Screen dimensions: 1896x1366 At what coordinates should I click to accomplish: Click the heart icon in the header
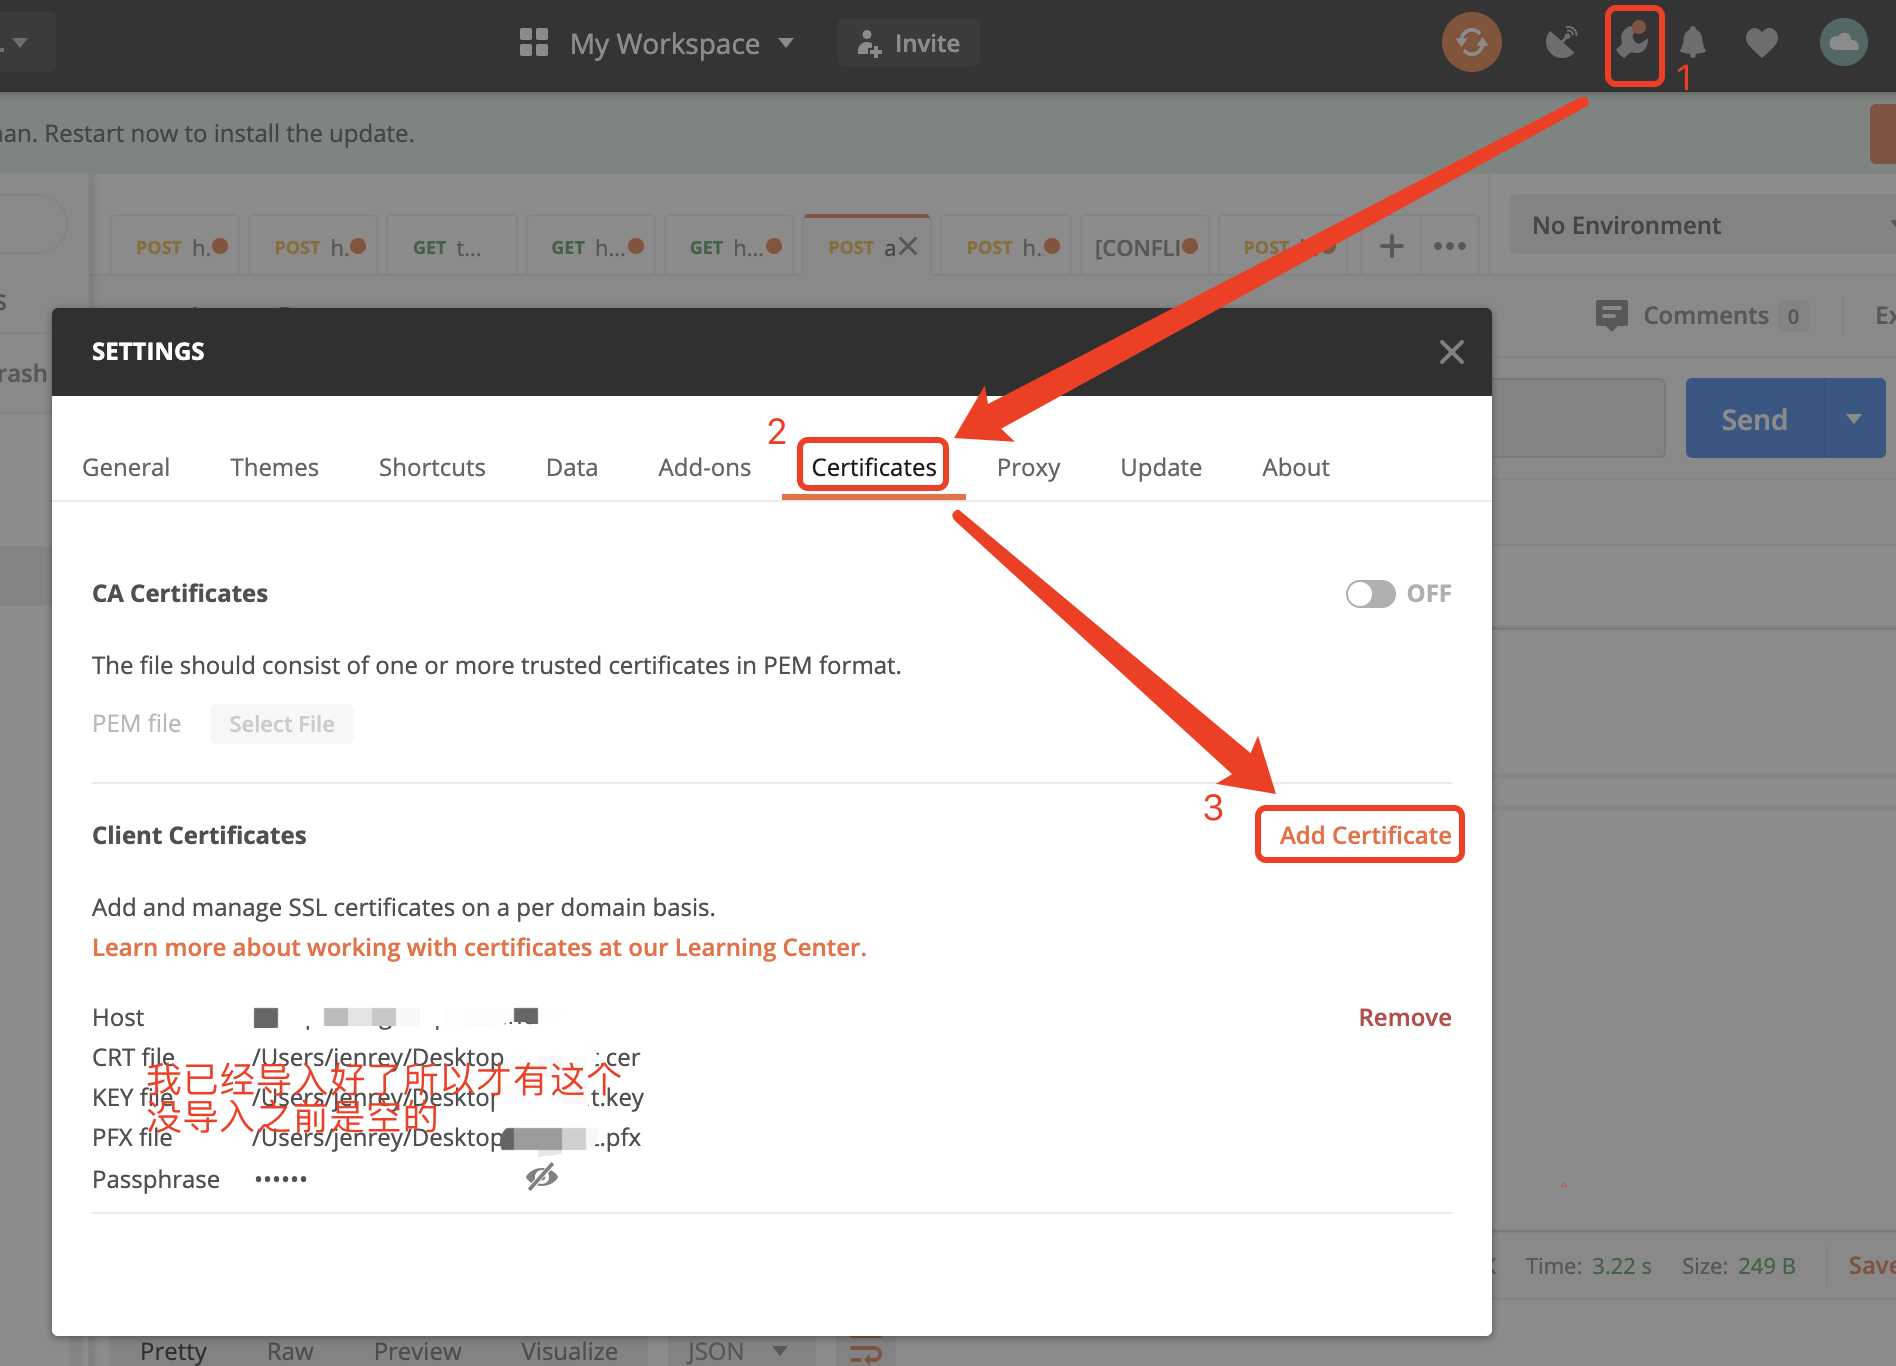pos(1761,43)
